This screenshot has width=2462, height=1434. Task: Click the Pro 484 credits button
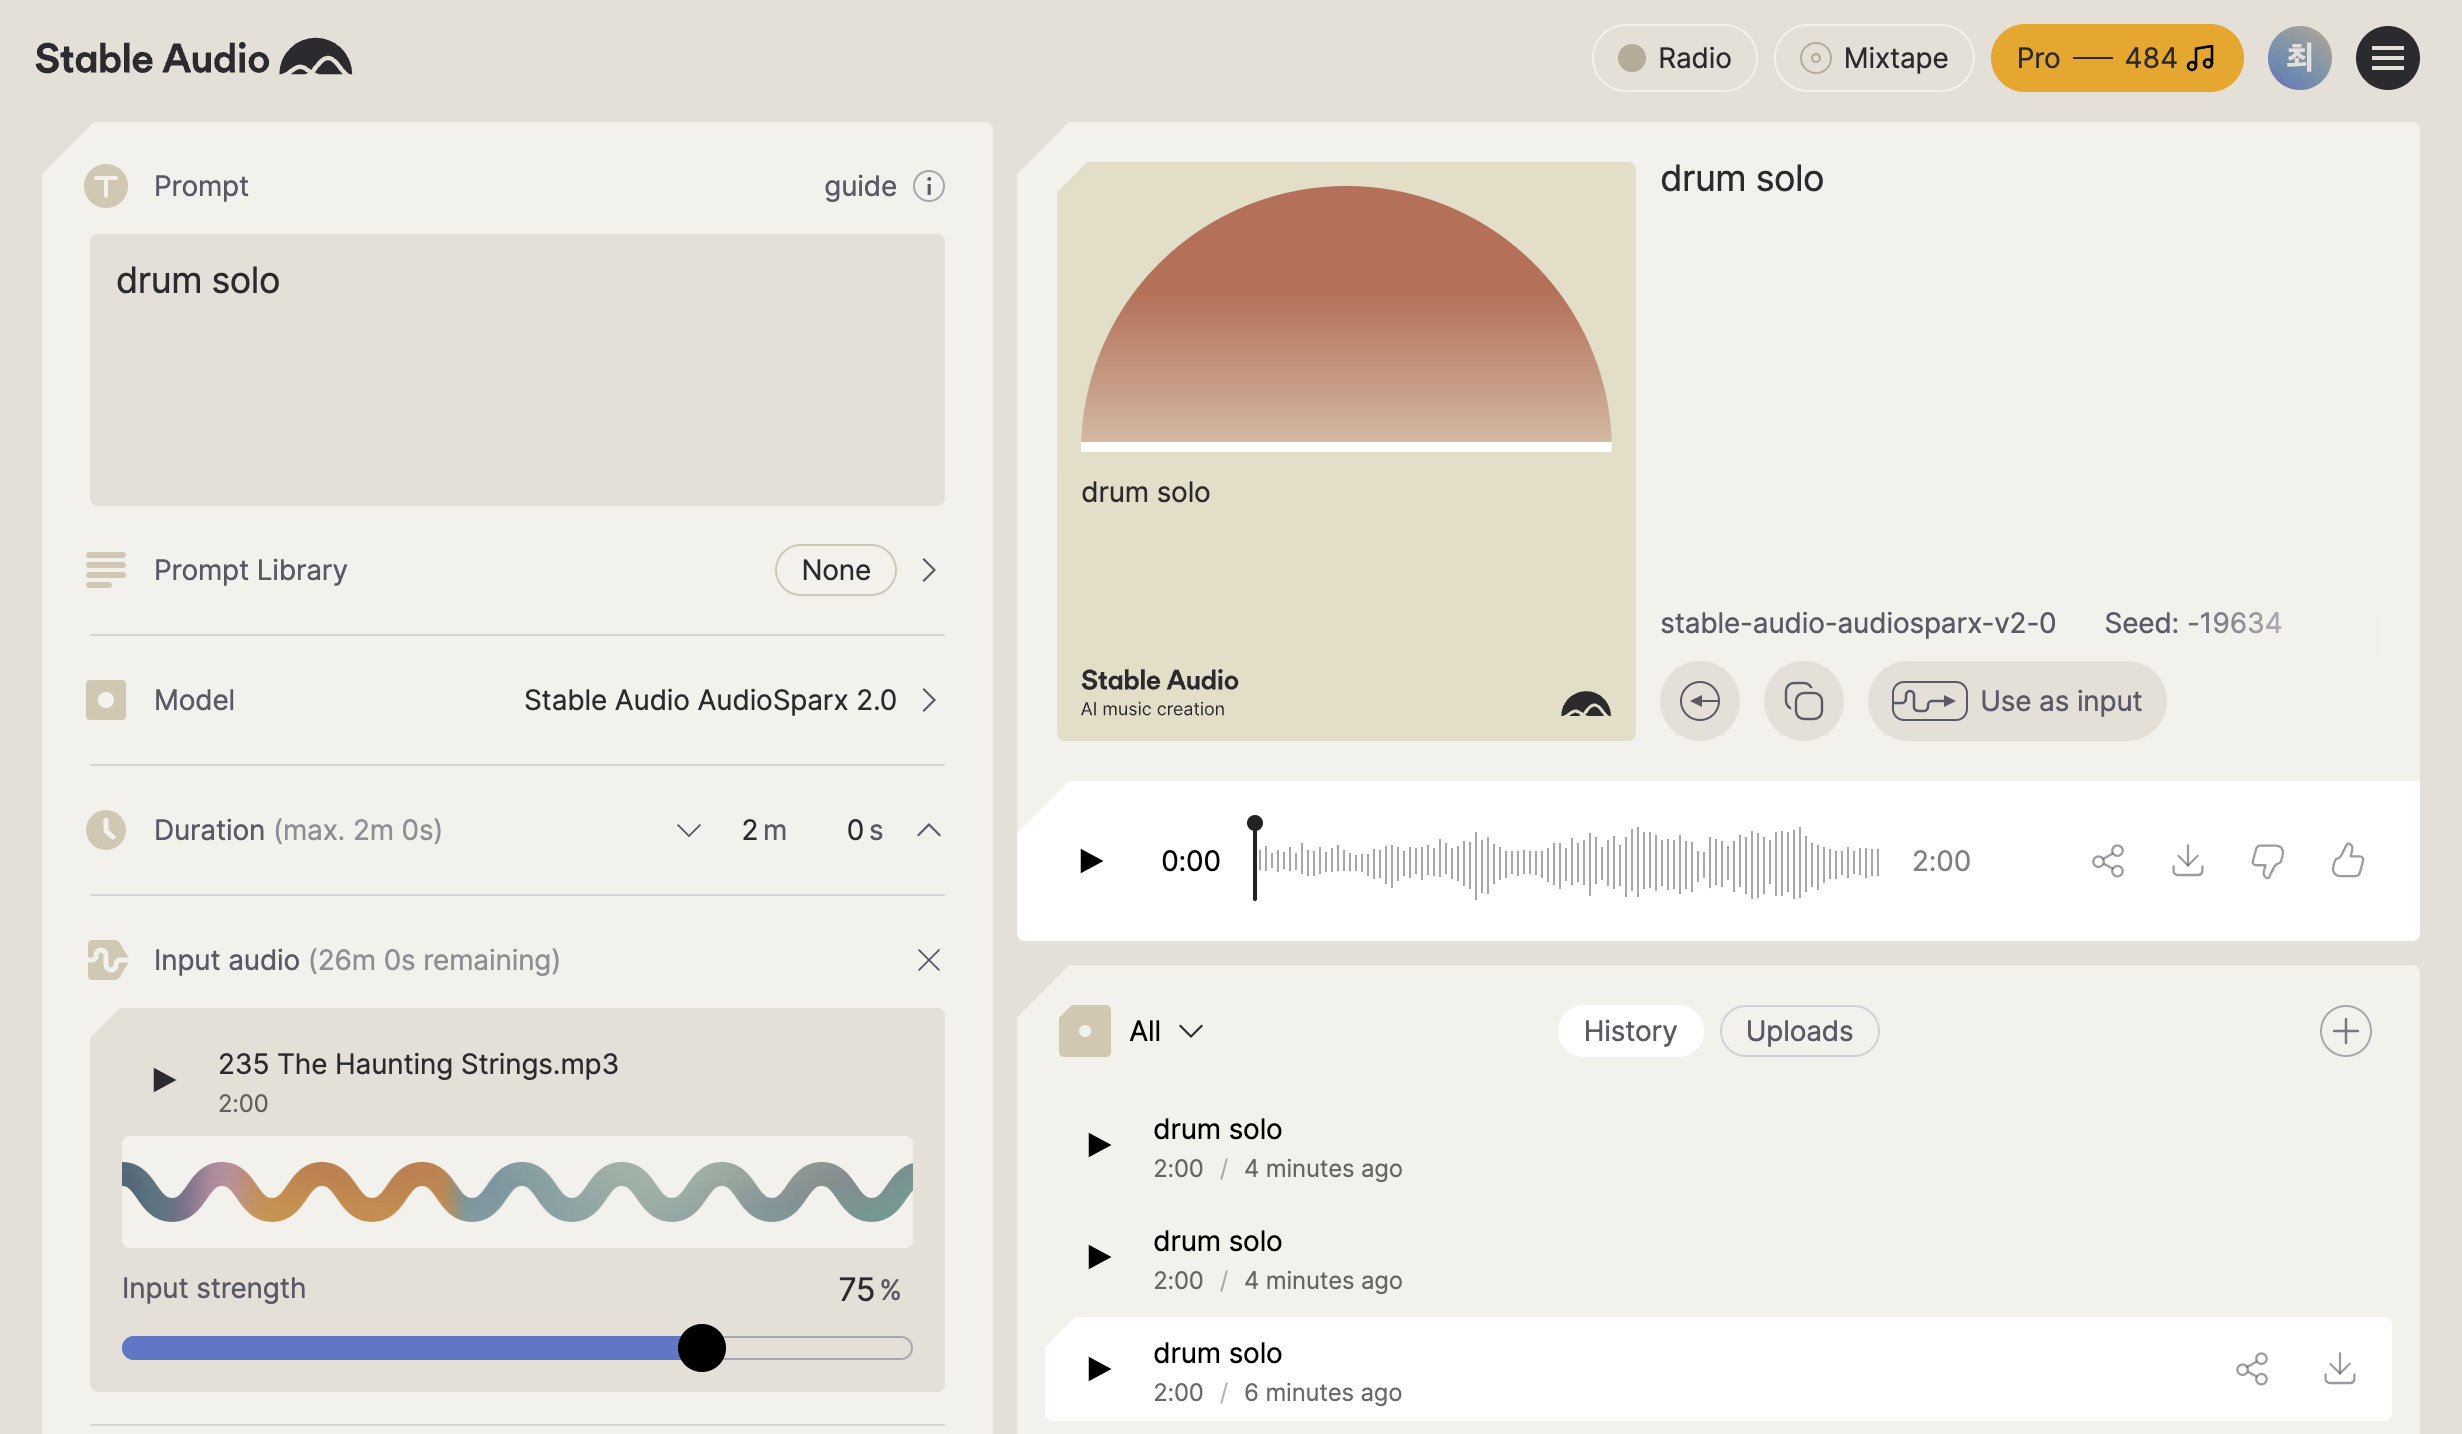[x=2116, y=58]
